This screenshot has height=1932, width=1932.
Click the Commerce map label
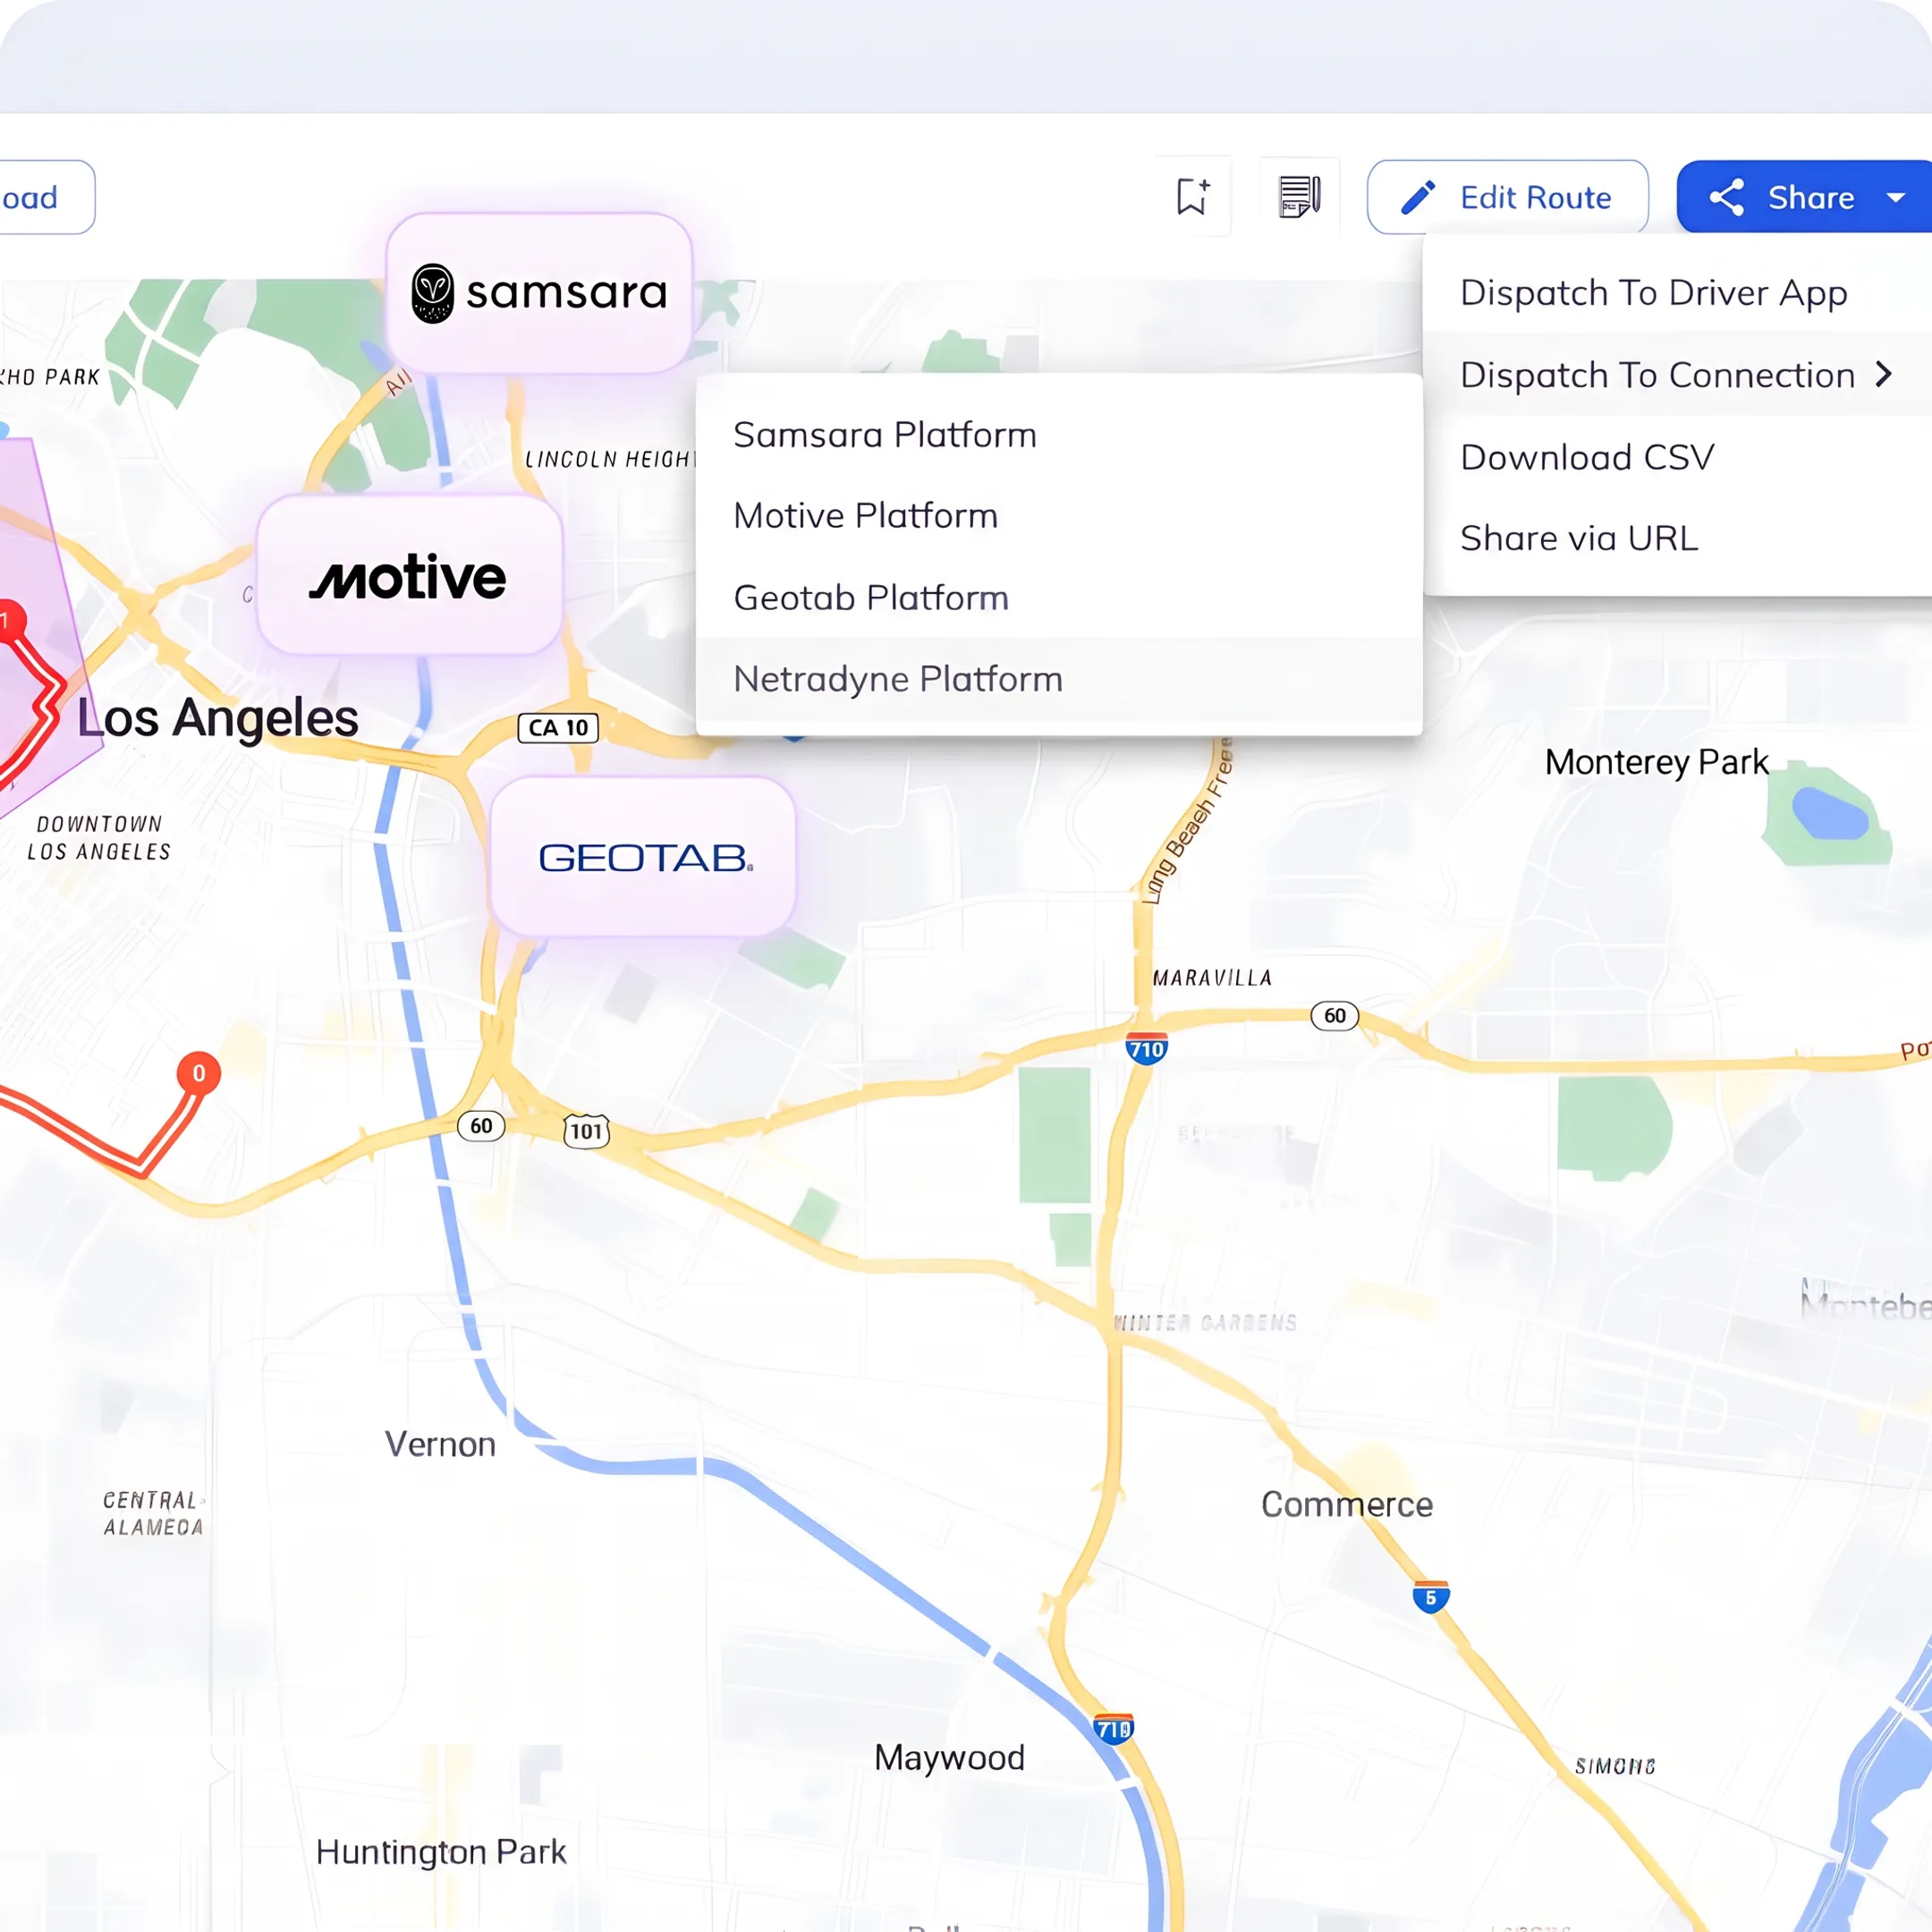pos(1346,1504)
